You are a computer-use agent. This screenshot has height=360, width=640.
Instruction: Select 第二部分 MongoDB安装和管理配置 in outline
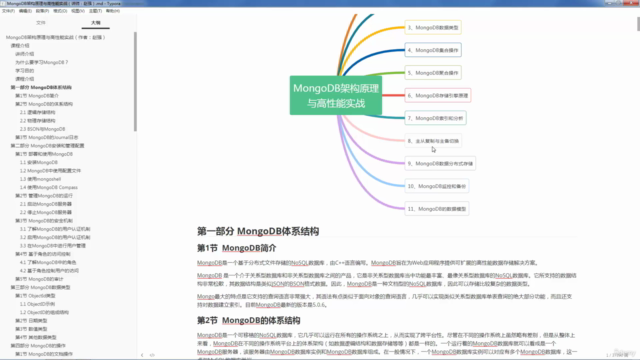pos(47,146)
